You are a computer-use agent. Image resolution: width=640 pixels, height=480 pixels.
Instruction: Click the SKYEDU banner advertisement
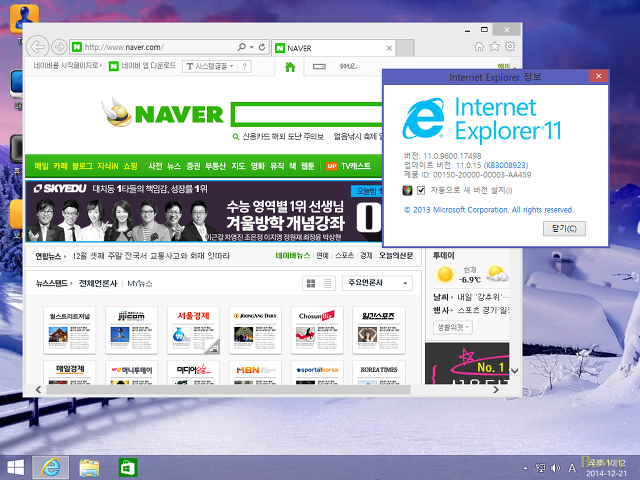tap(204, 211)
